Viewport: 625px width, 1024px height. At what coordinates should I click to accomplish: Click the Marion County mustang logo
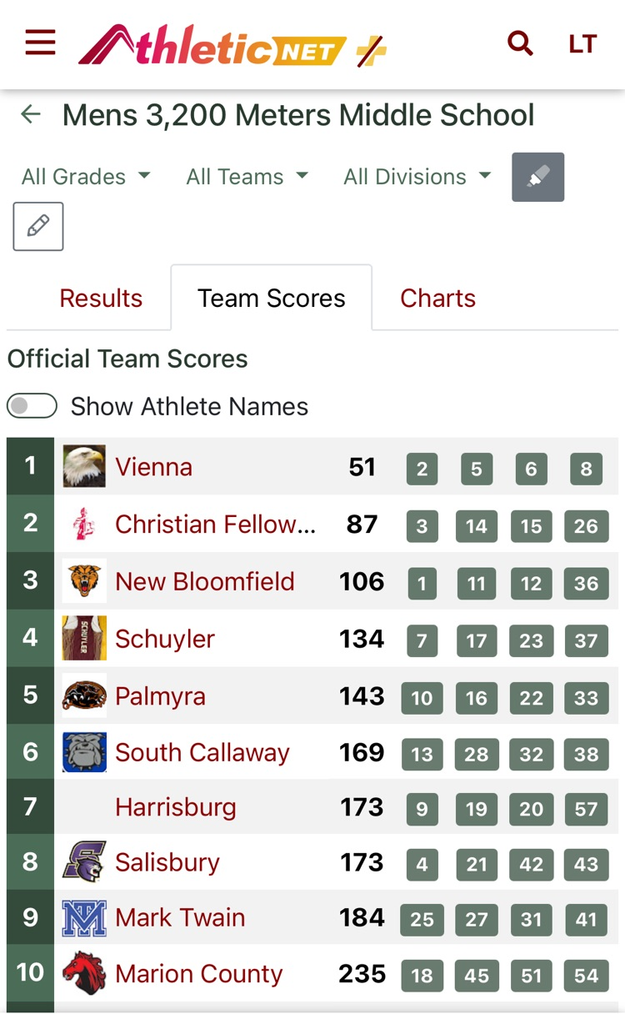pos(84,973)
